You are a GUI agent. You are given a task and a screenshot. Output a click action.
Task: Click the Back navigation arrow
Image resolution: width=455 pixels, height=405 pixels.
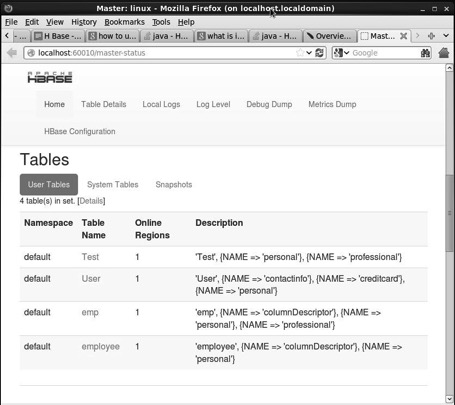12,53
